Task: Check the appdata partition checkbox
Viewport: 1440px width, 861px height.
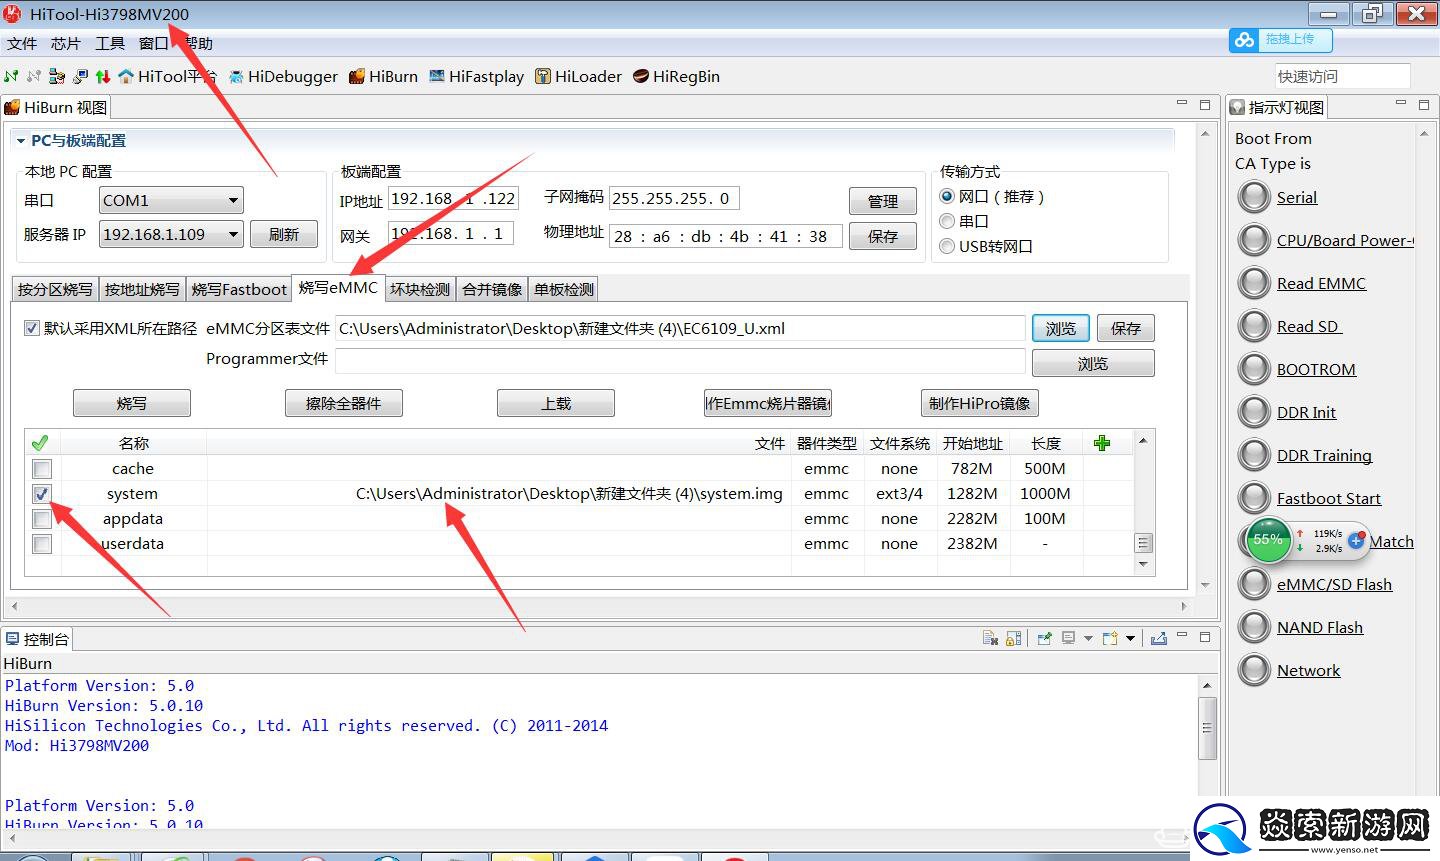Action: tap(41, 519)
